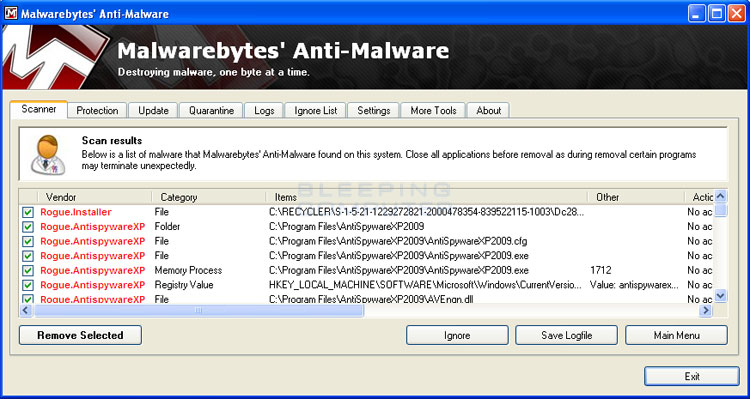
Task: Toggle checkbox for Registry Value row
Action: [x=28, y=285]
